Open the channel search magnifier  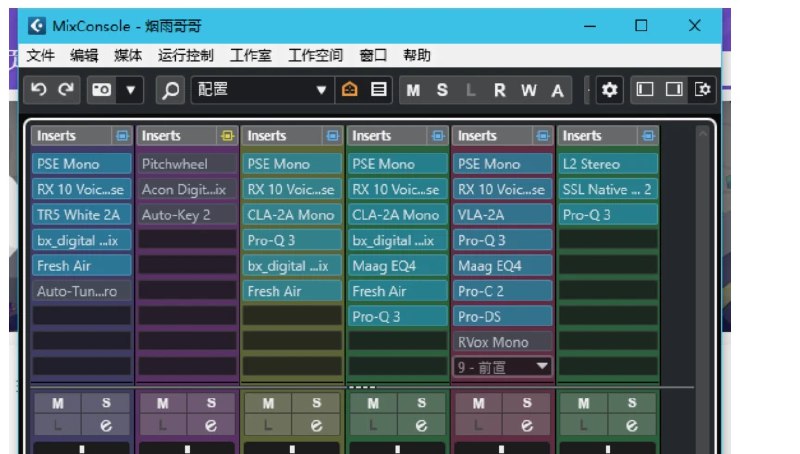pyautogui.click(x=170, y=90)
